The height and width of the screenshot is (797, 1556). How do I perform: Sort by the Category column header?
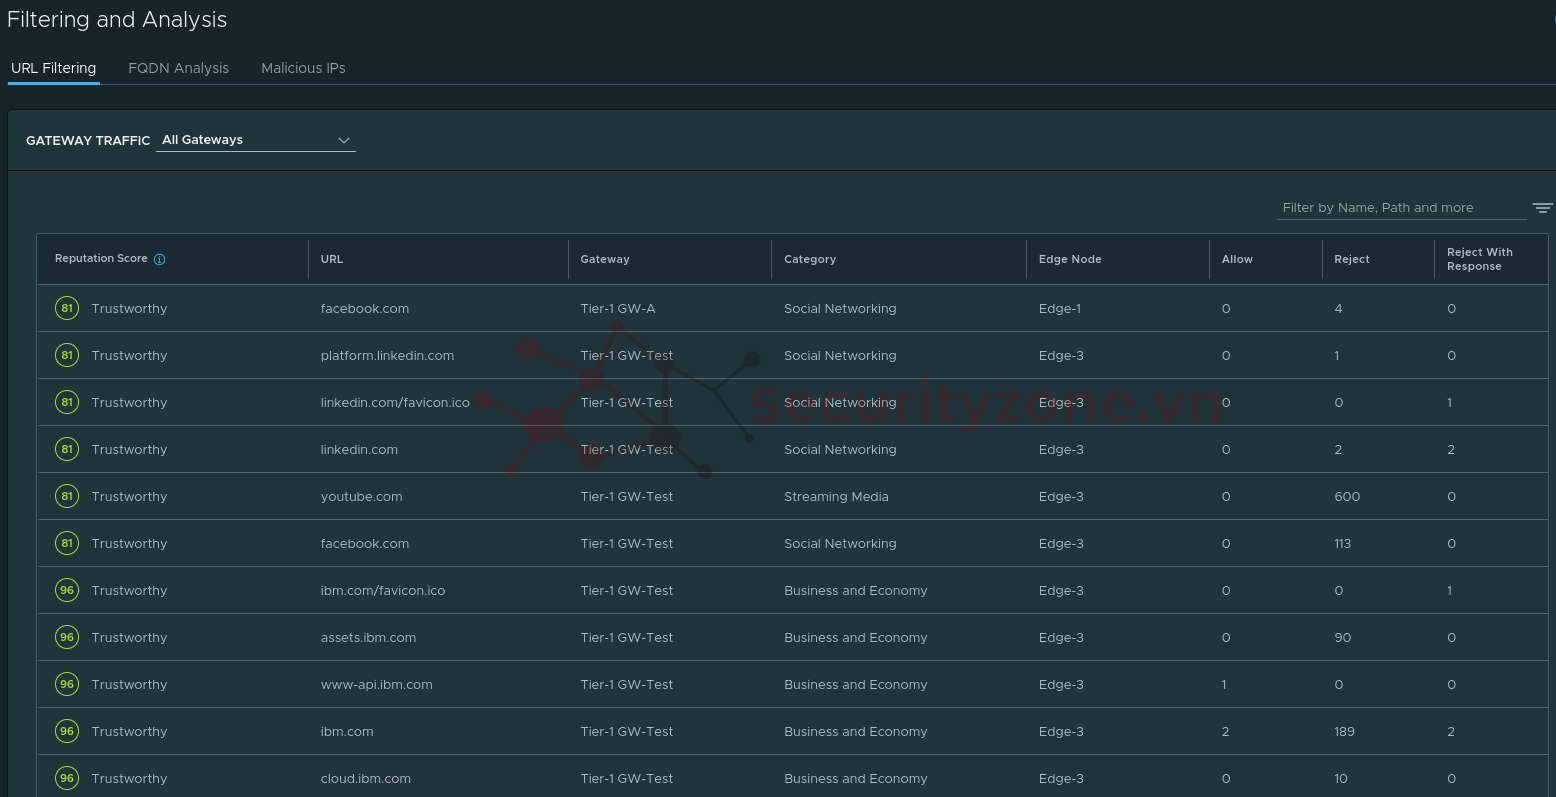coord(809,259)
